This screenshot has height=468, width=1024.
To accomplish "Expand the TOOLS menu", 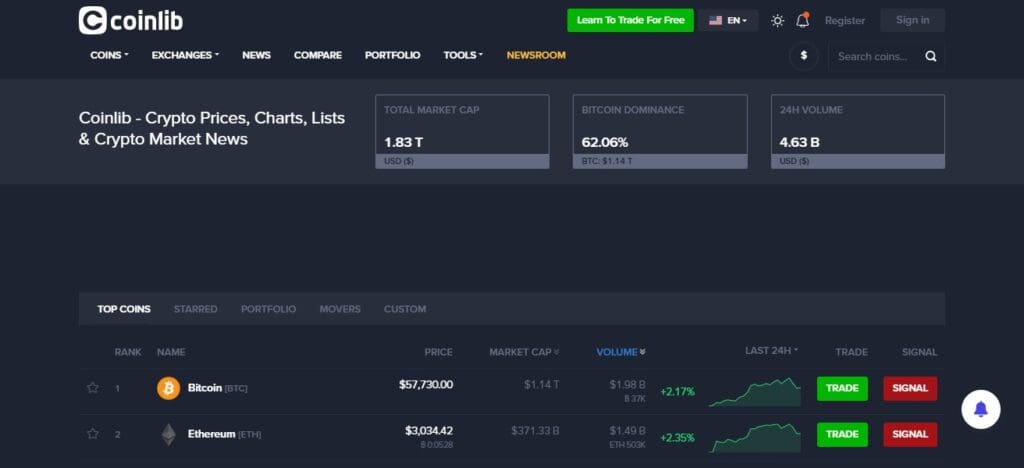I will tap(463, 55).
